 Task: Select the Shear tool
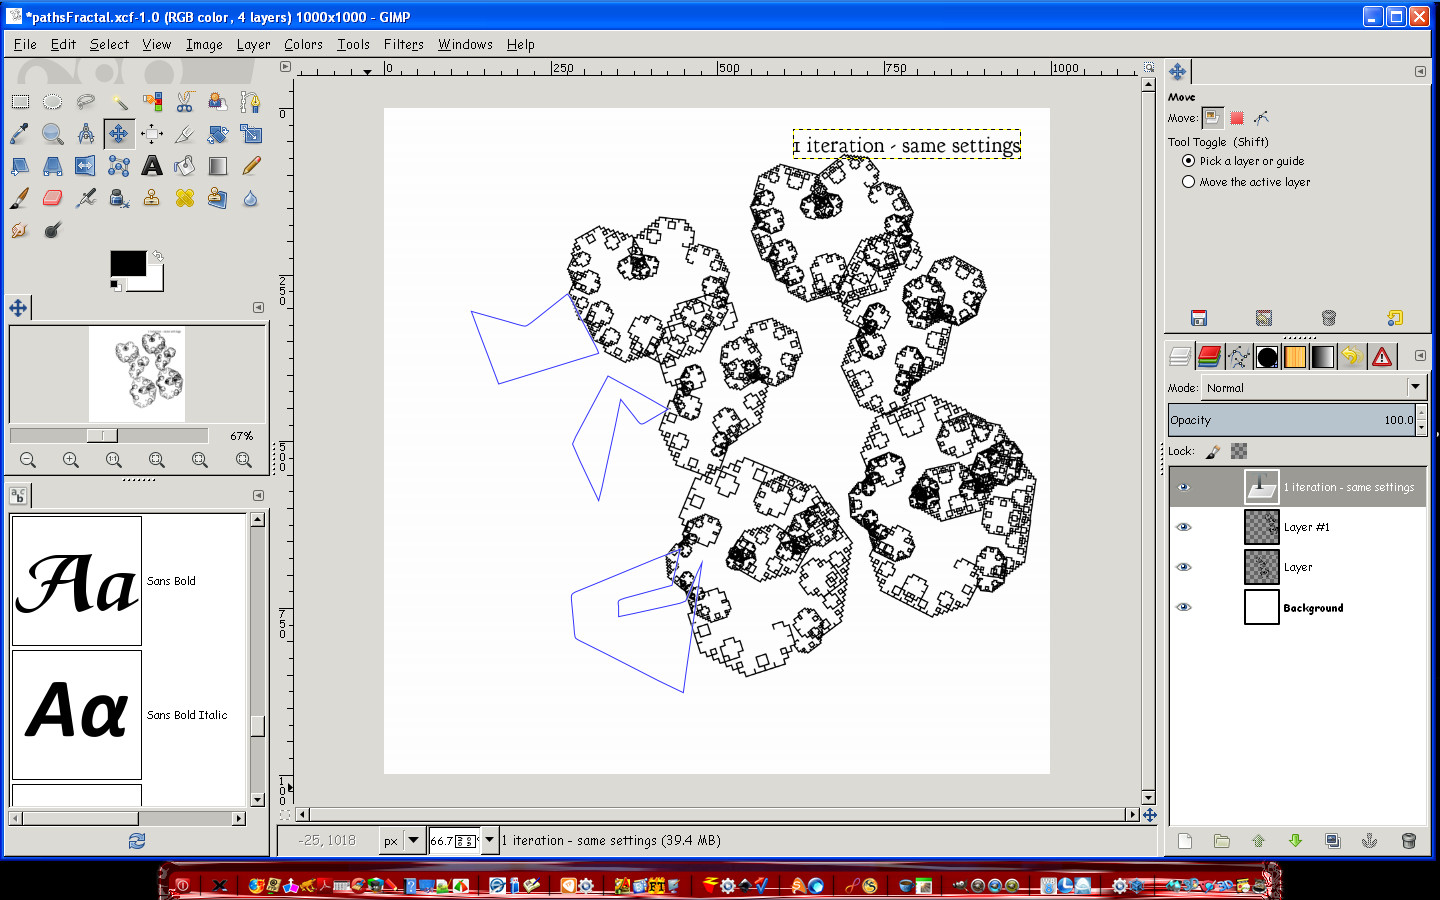(20, 166)
